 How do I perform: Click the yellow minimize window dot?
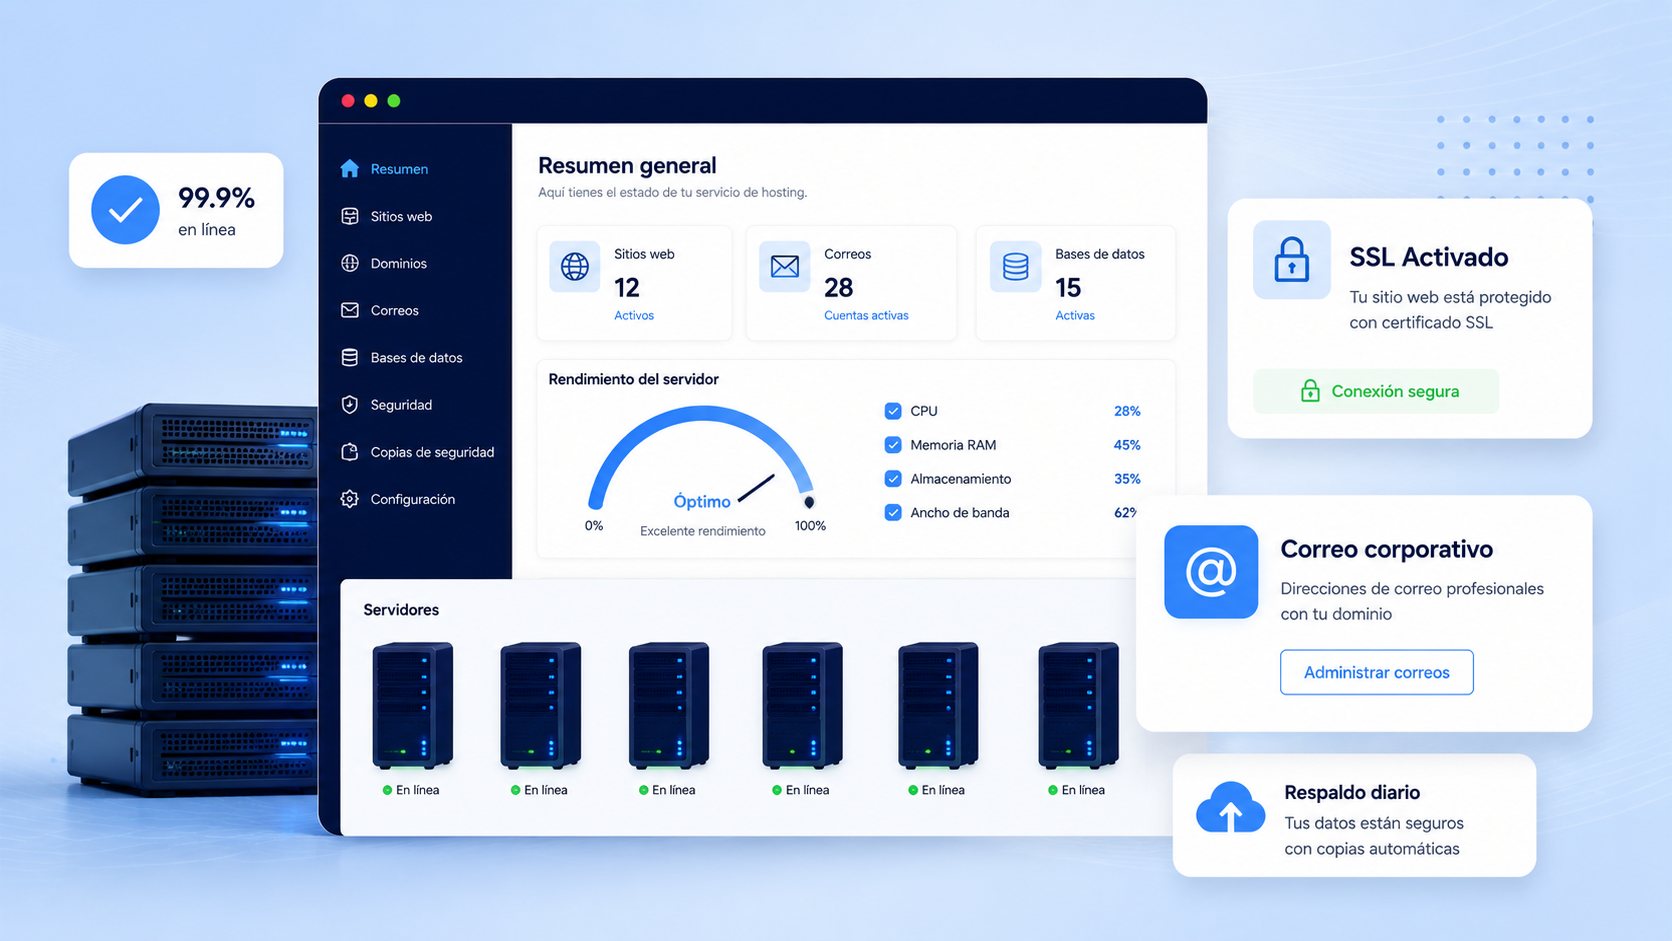[x=371, y=101]
